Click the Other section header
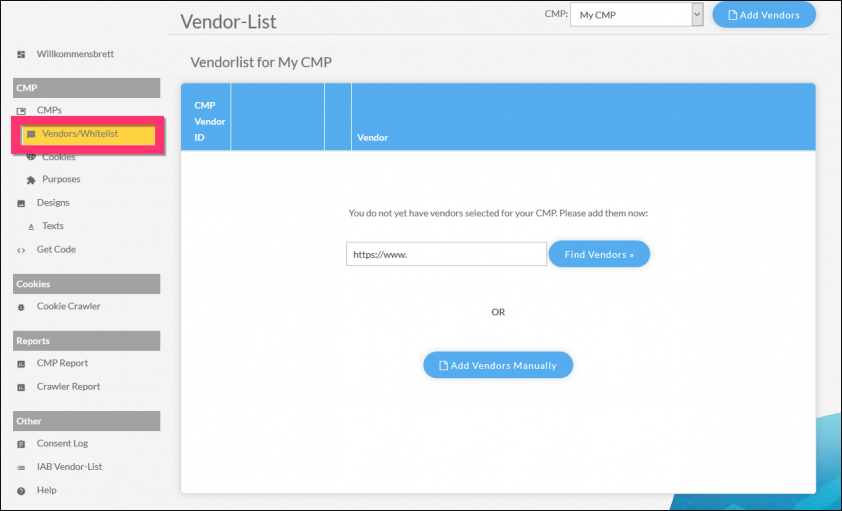The image size is (842, 511). click(x=86, y=421)
